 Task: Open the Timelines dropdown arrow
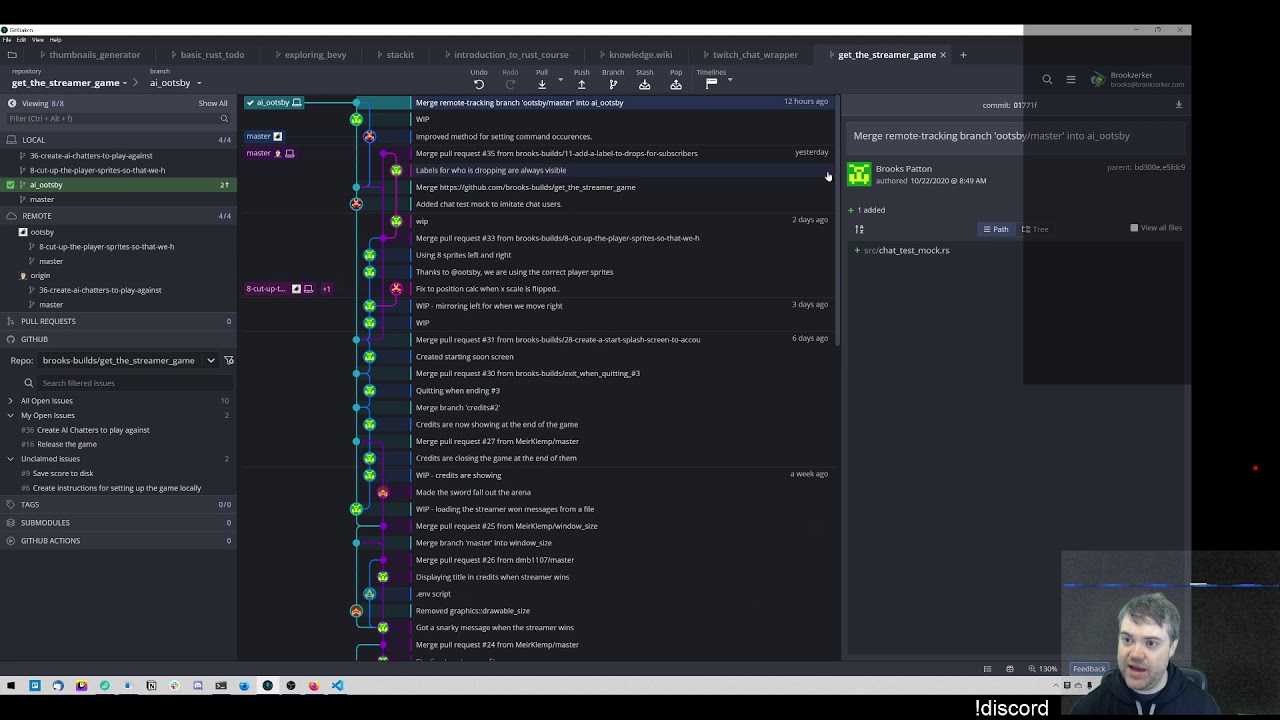click(730, 80)
